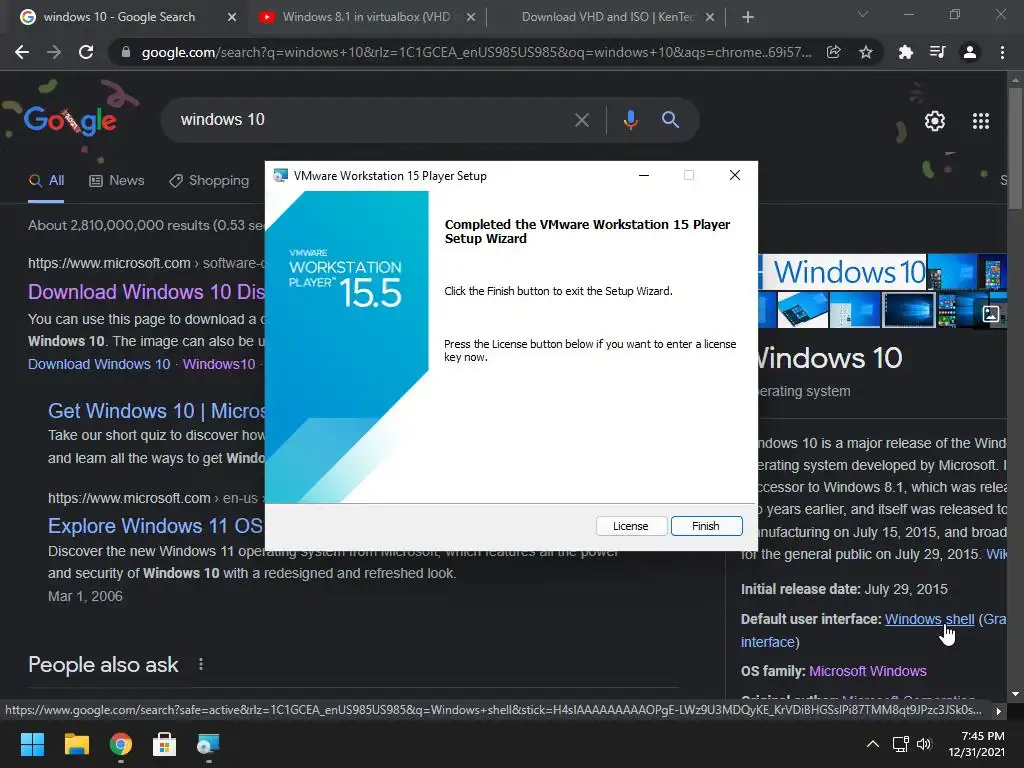Switch to the Windows 8.1 in virtualbox YouTube tab
The image size is (1024, 768).
coord(366,17)
